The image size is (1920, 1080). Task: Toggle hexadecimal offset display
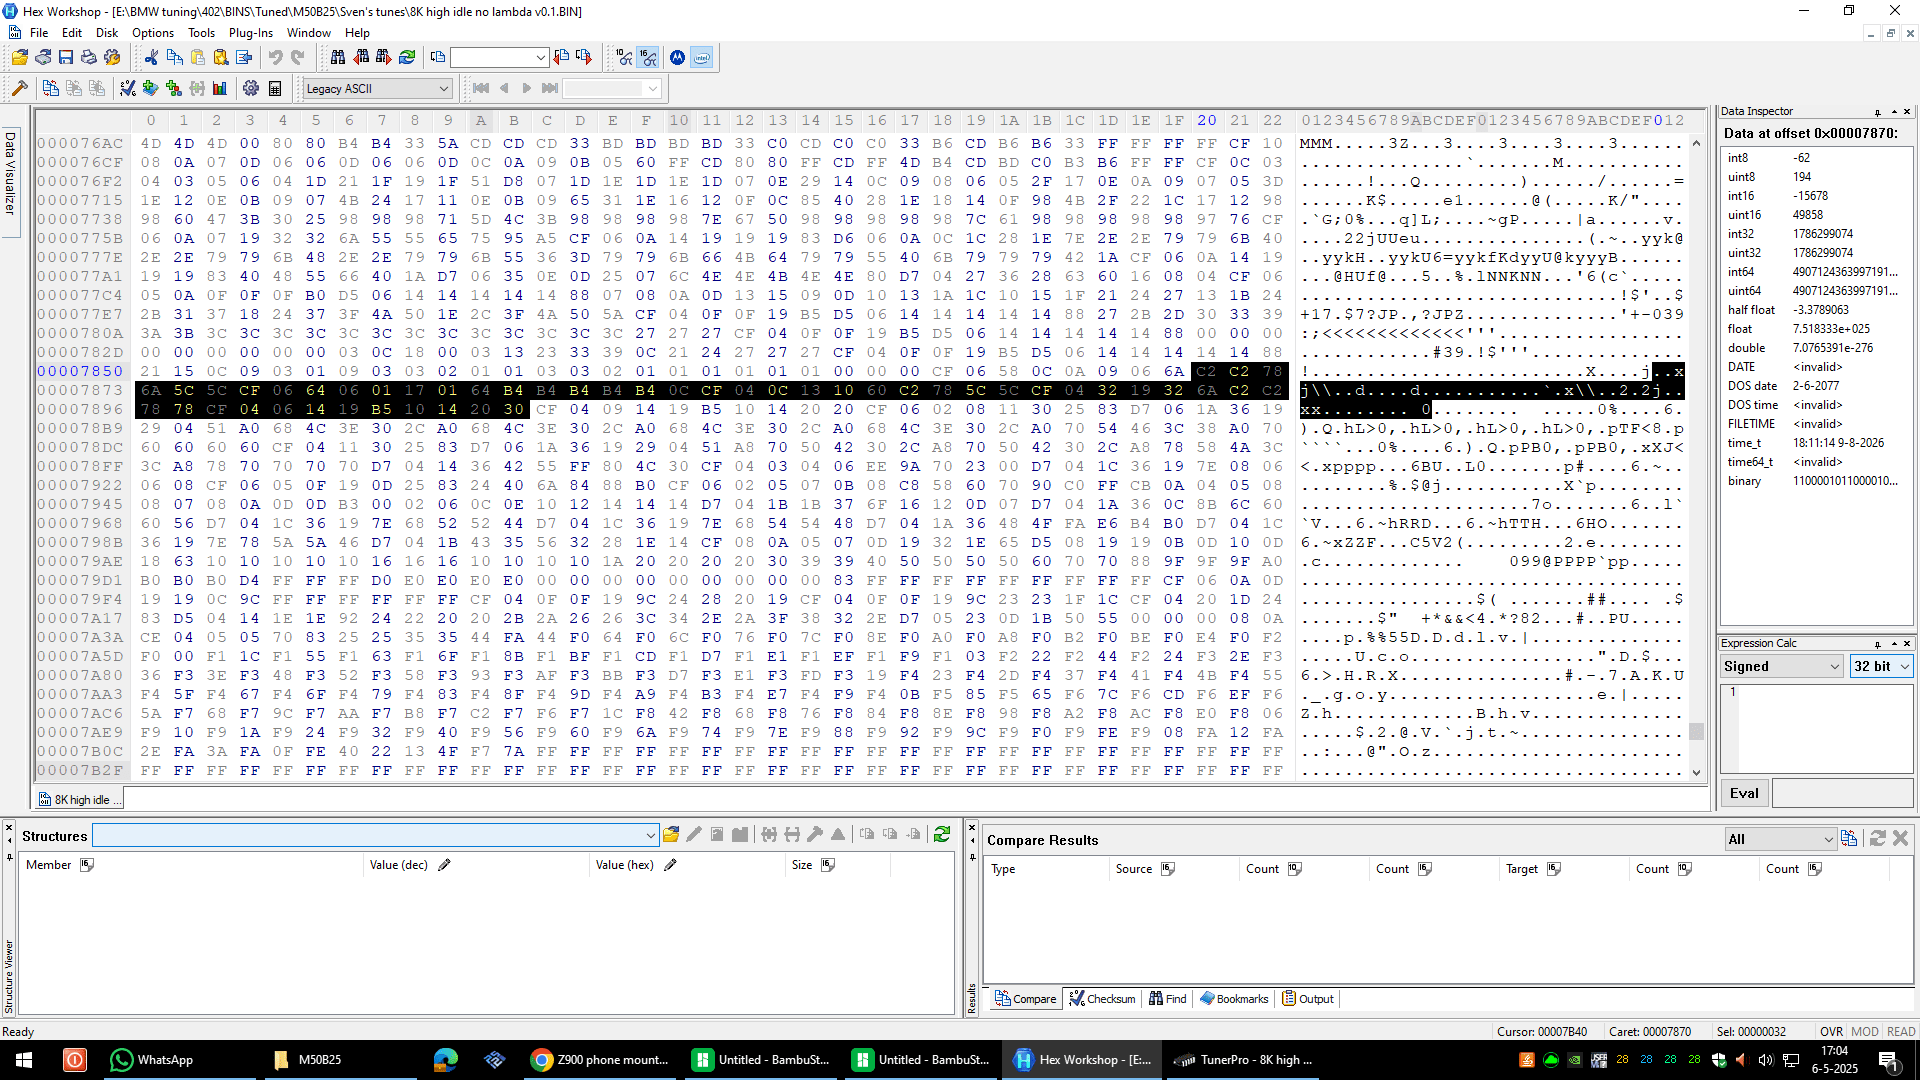649,57
